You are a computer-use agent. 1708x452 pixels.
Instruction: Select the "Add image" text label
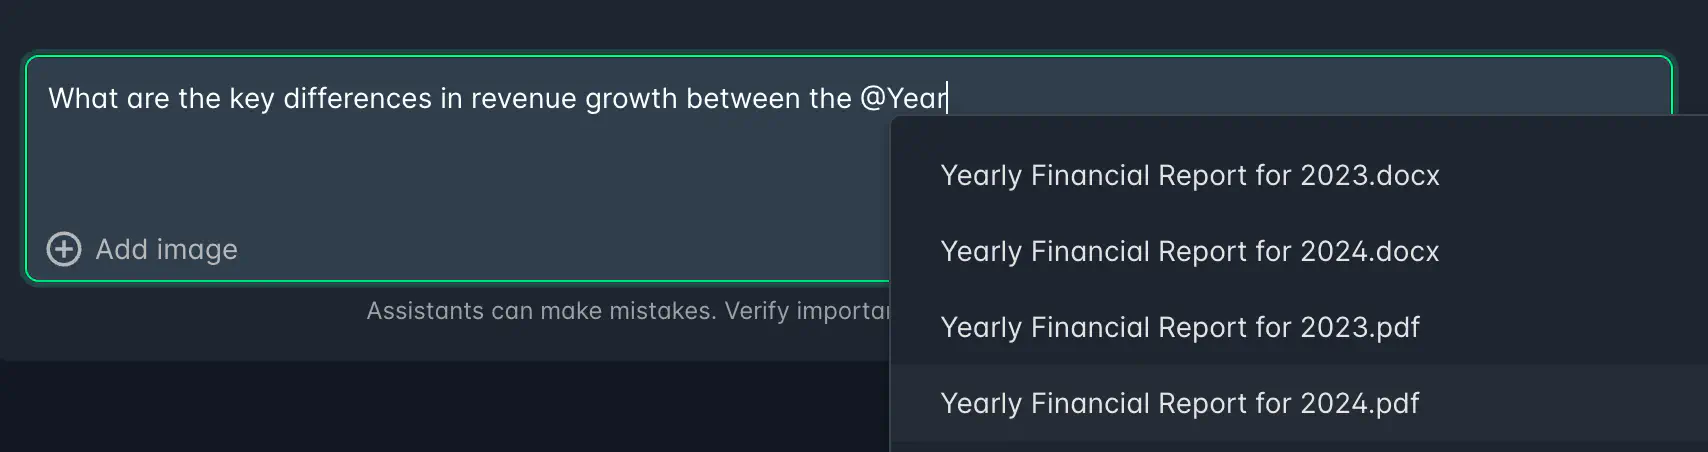(x=167, y=249)
